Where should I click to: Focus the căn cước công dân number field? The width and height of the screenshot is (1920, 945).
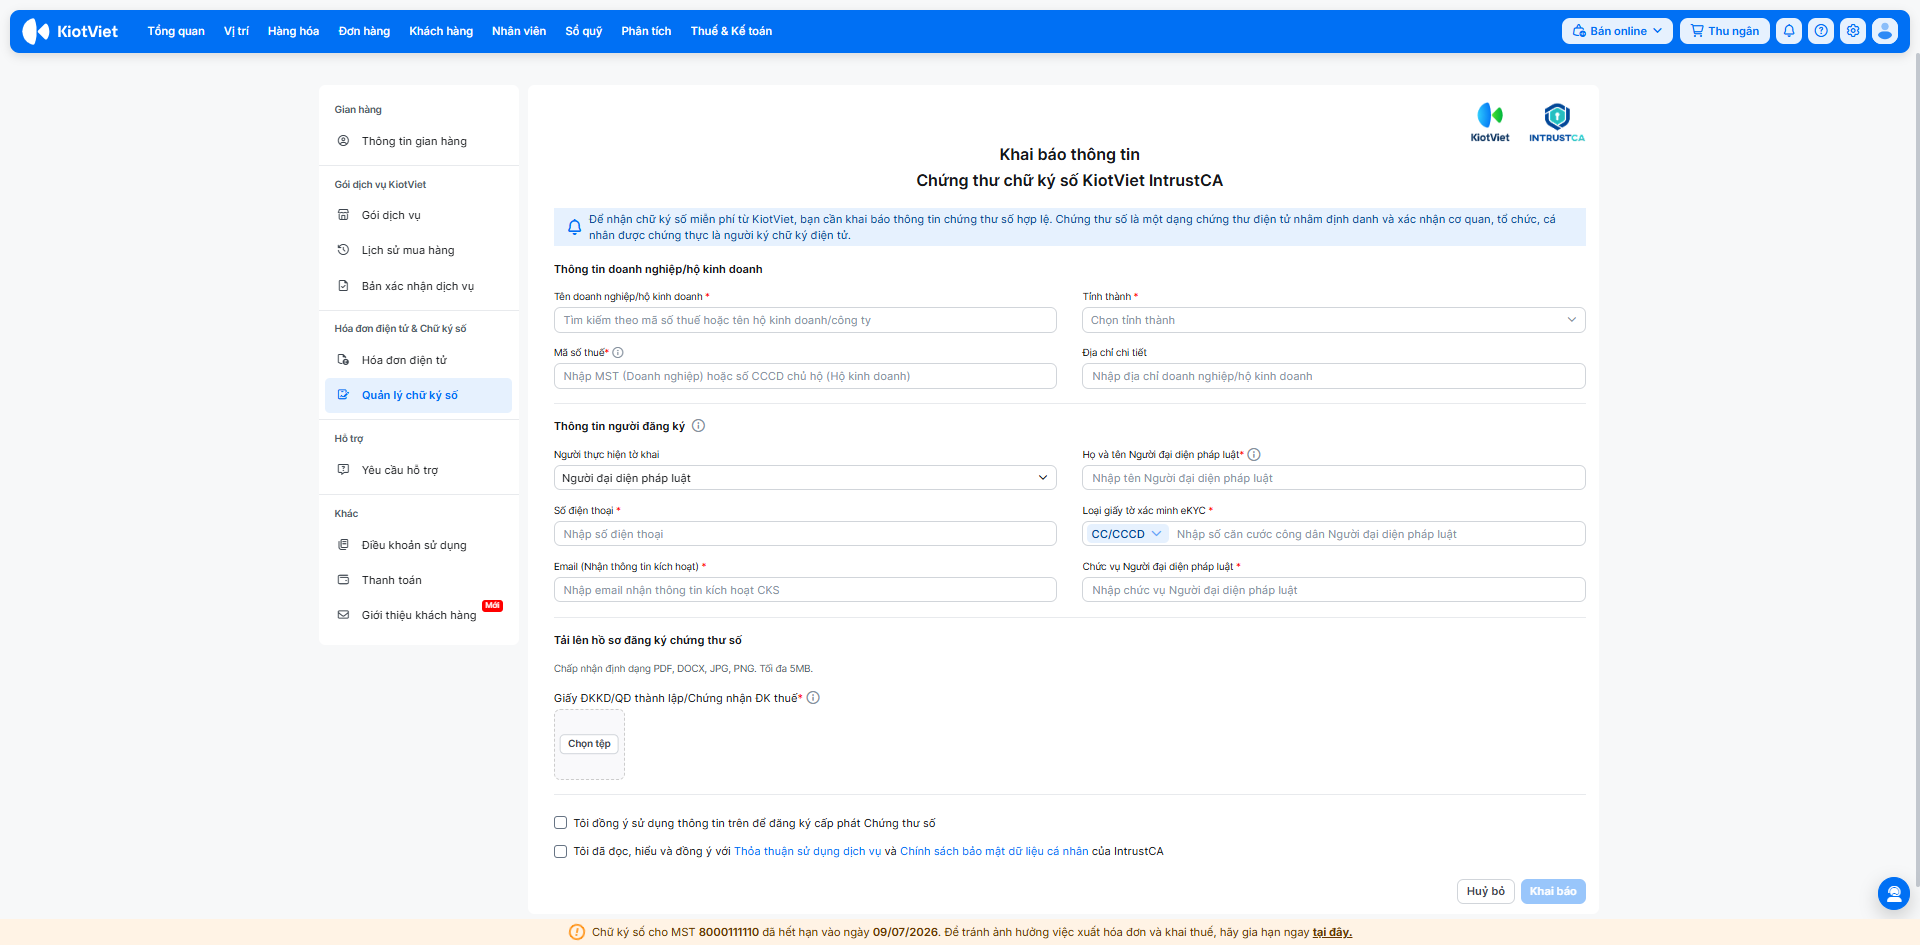[x=1377, y=534]
